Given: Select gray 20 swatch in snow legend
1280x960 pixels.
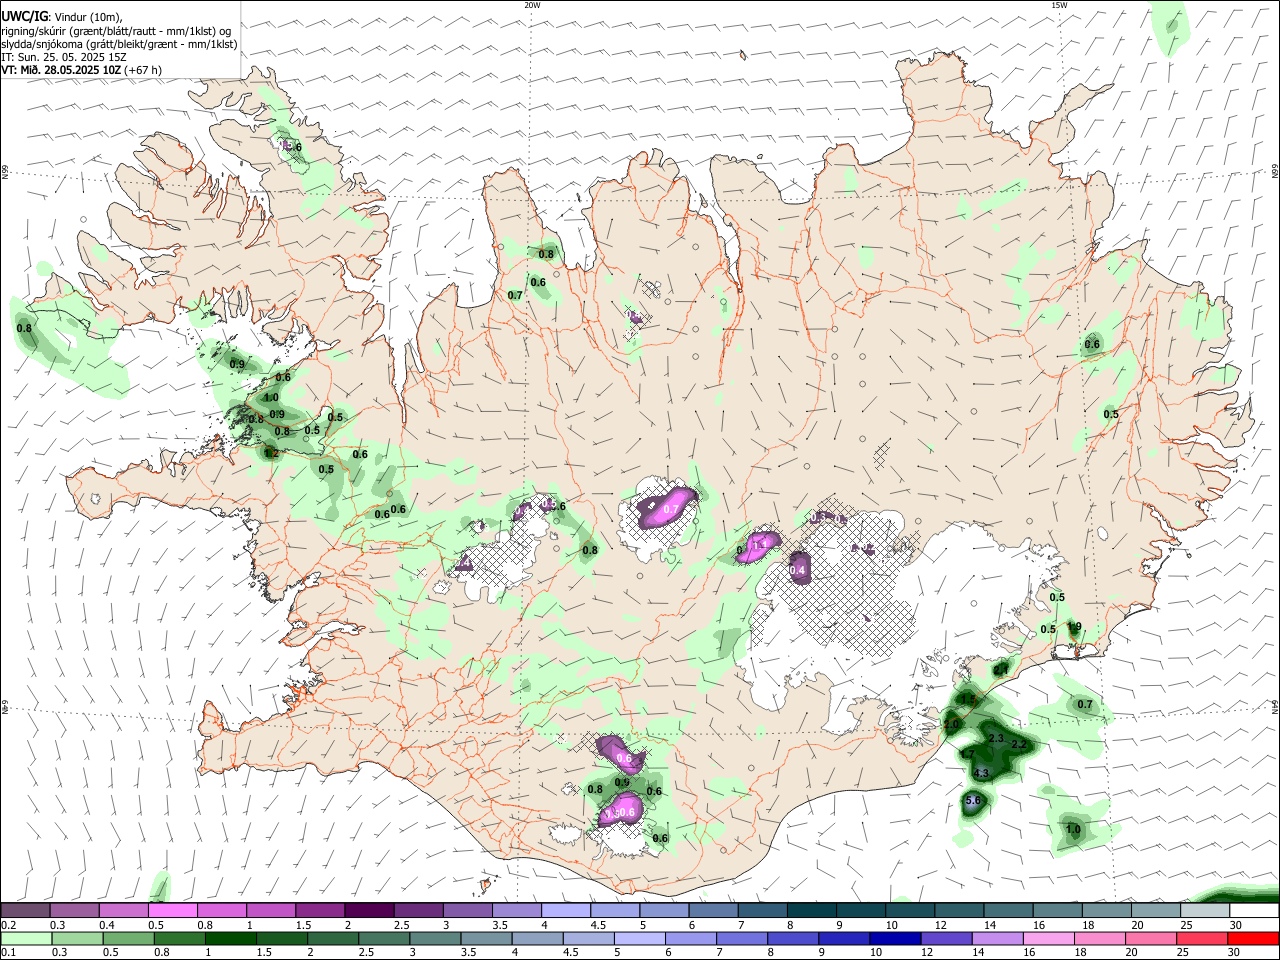Looking at the screenshot, I should point(1155,910).
